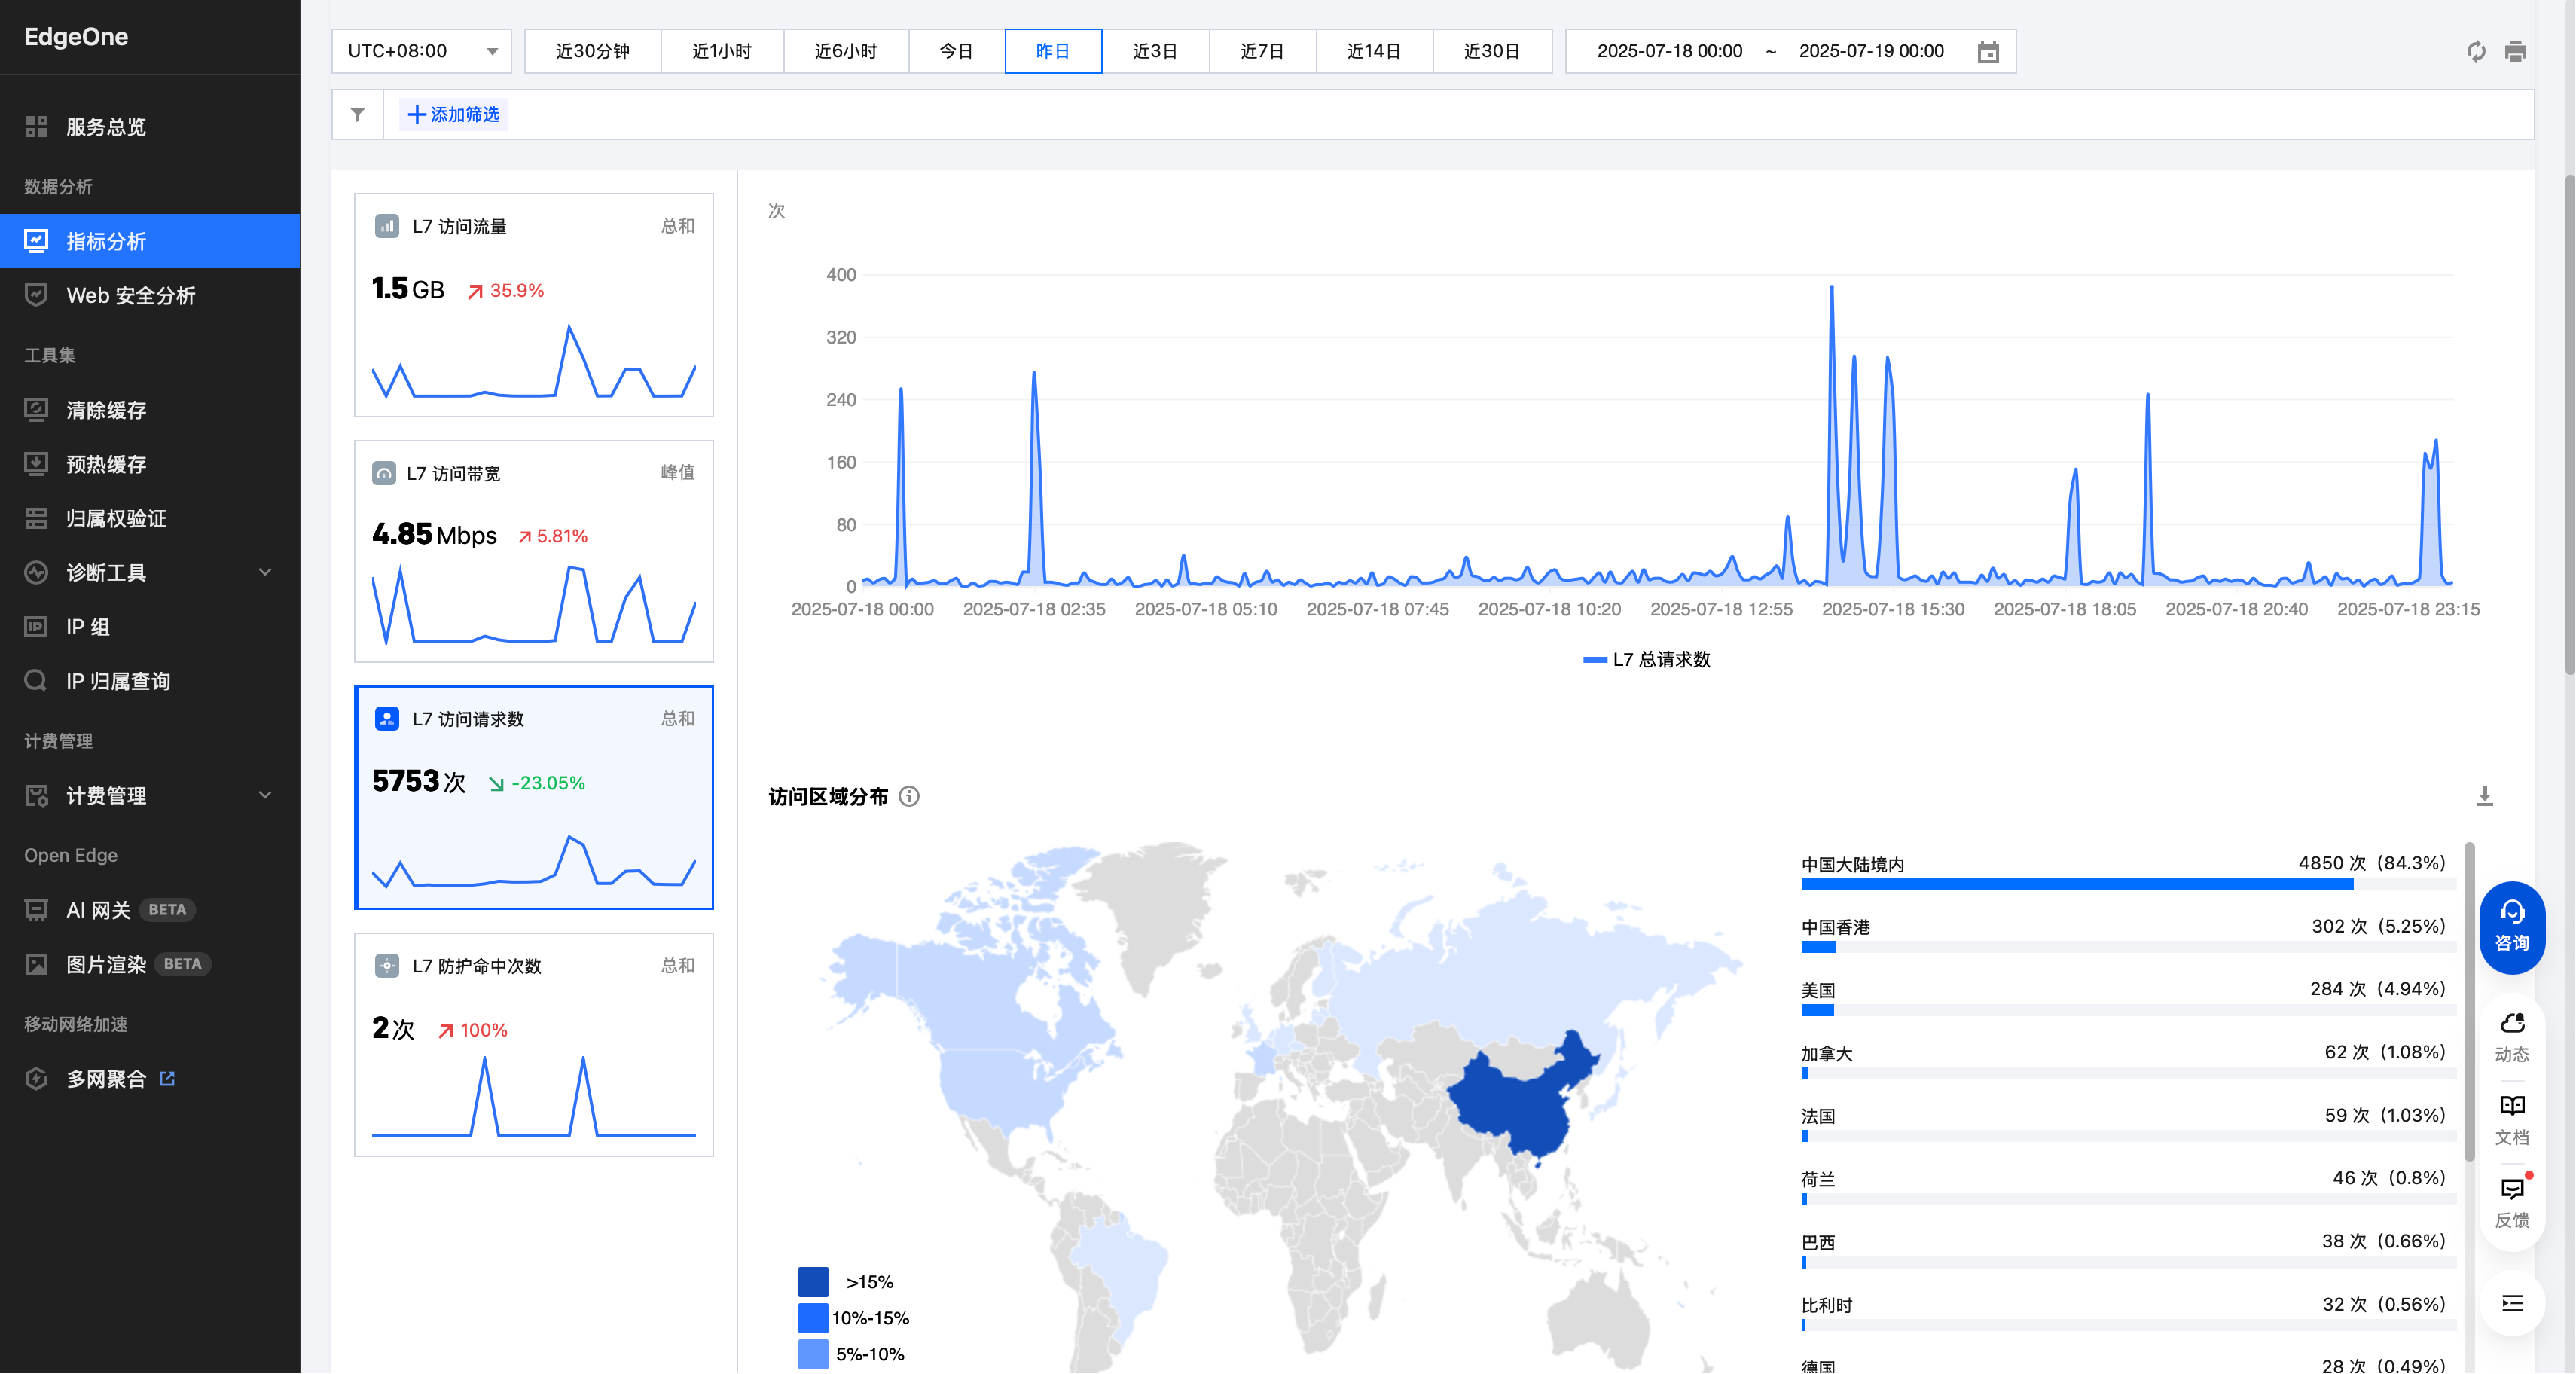
Task: Click the >15% legend color swatch
Action: [x=813, y=1282]
